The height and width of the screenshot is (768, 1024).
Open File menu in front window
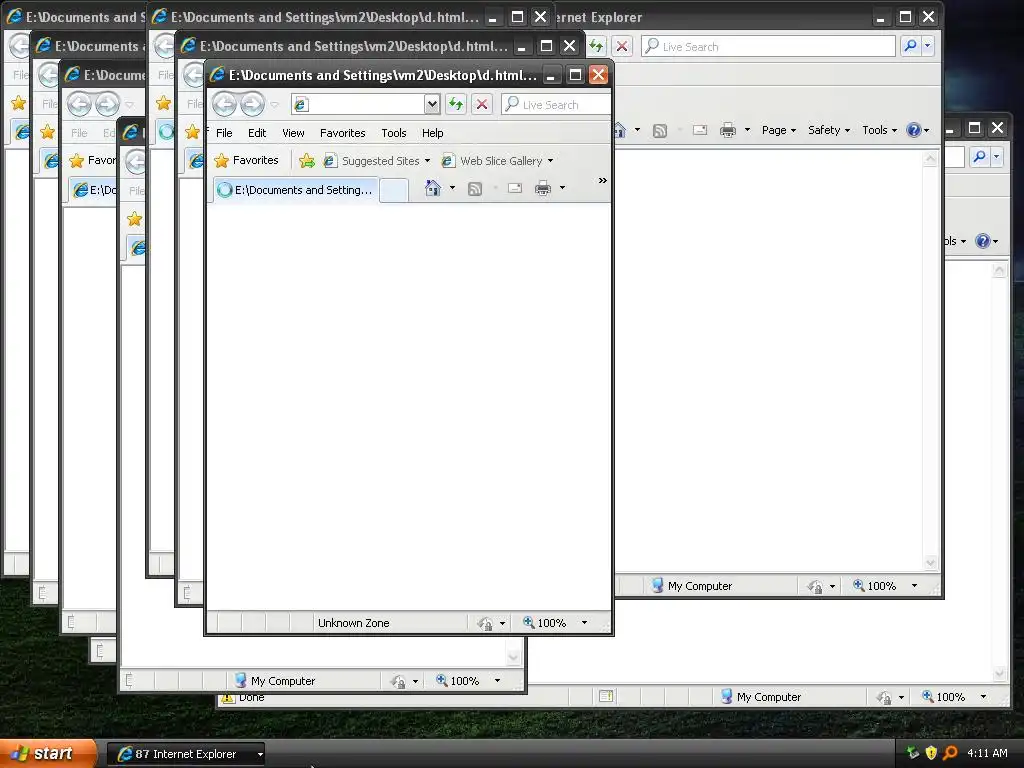pos(224,133)
